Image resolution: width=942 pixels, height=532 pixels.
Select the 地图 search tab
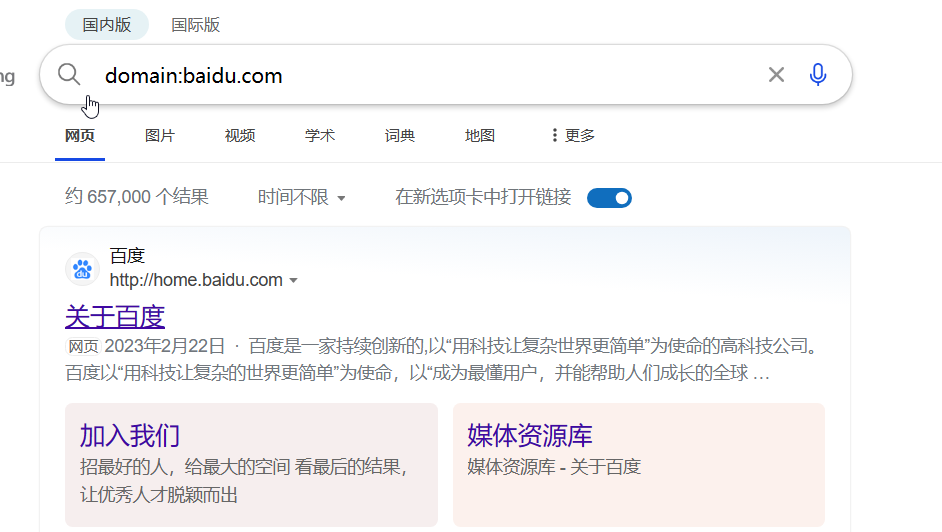pos(479,136)
